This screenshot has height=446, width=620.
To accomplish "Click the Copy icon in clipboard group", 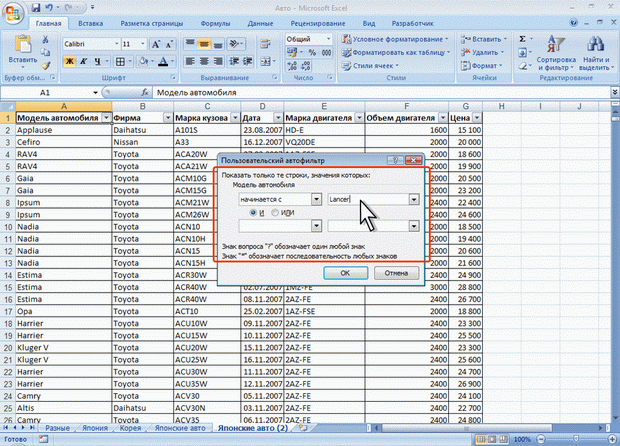I will (45, 52).
